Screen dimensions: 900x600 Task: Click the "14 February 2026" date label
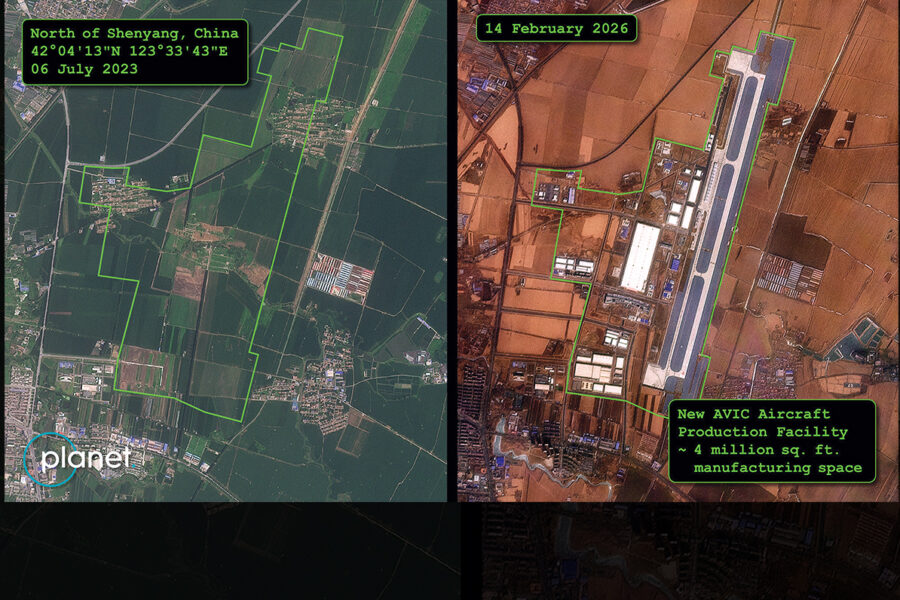[x=557, y=29]
